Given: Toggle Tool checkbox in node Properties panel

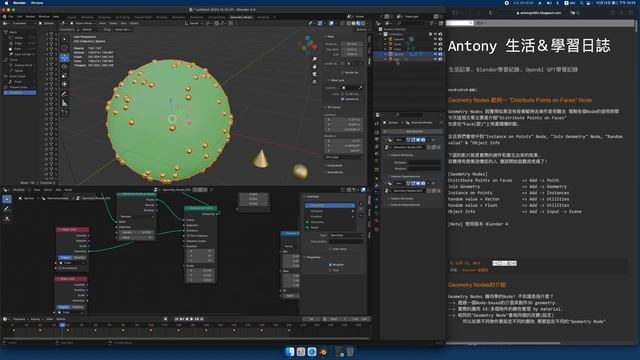Looking at the screenshot, I should click(330, 270).
